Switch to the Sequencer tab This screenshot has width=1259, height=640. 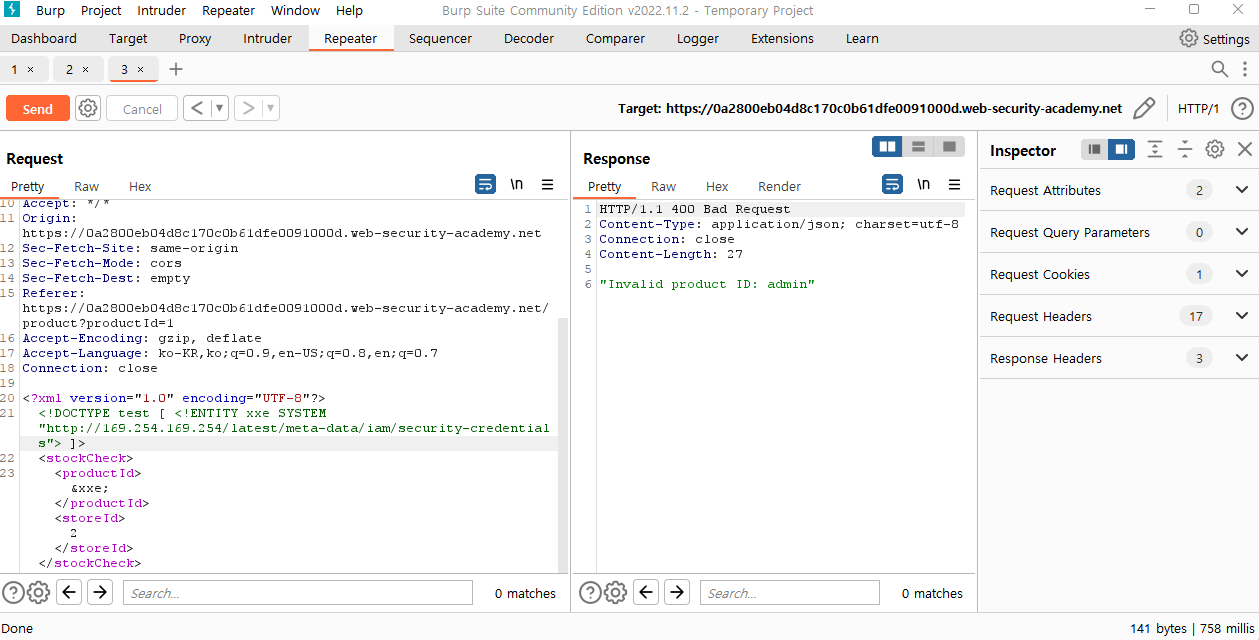[440, 39]
